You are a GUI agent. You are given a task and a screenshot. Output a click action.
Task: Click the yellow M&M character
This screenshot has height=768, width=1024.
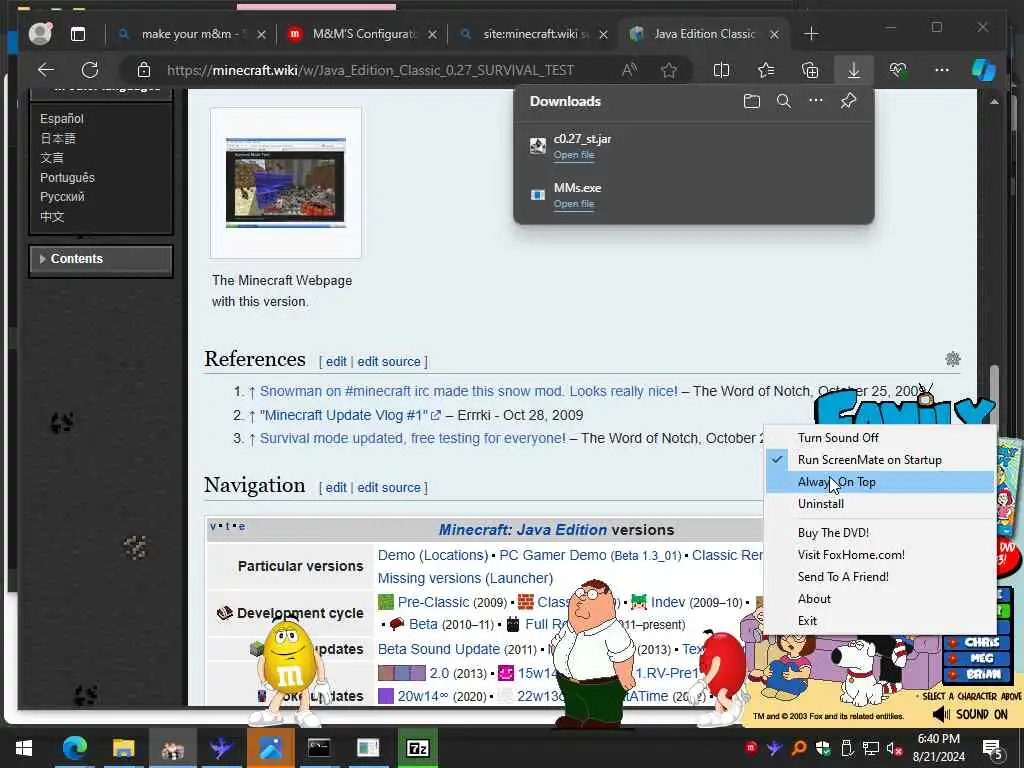pos(290,669)
